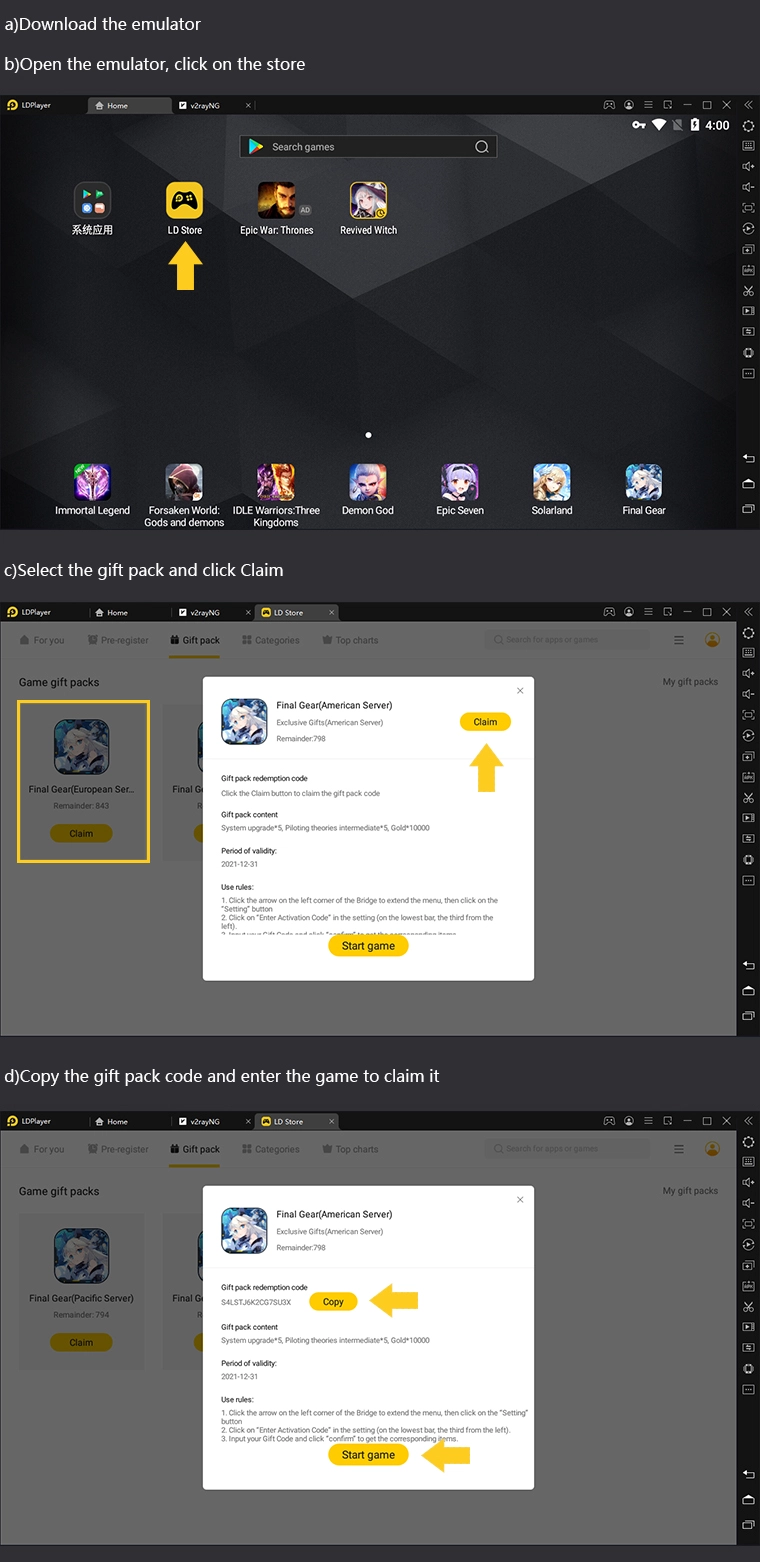This screenshot has width=760, height=1562.
Task: Select Gift pack tab in step c store
Action: tap(194, 640)
